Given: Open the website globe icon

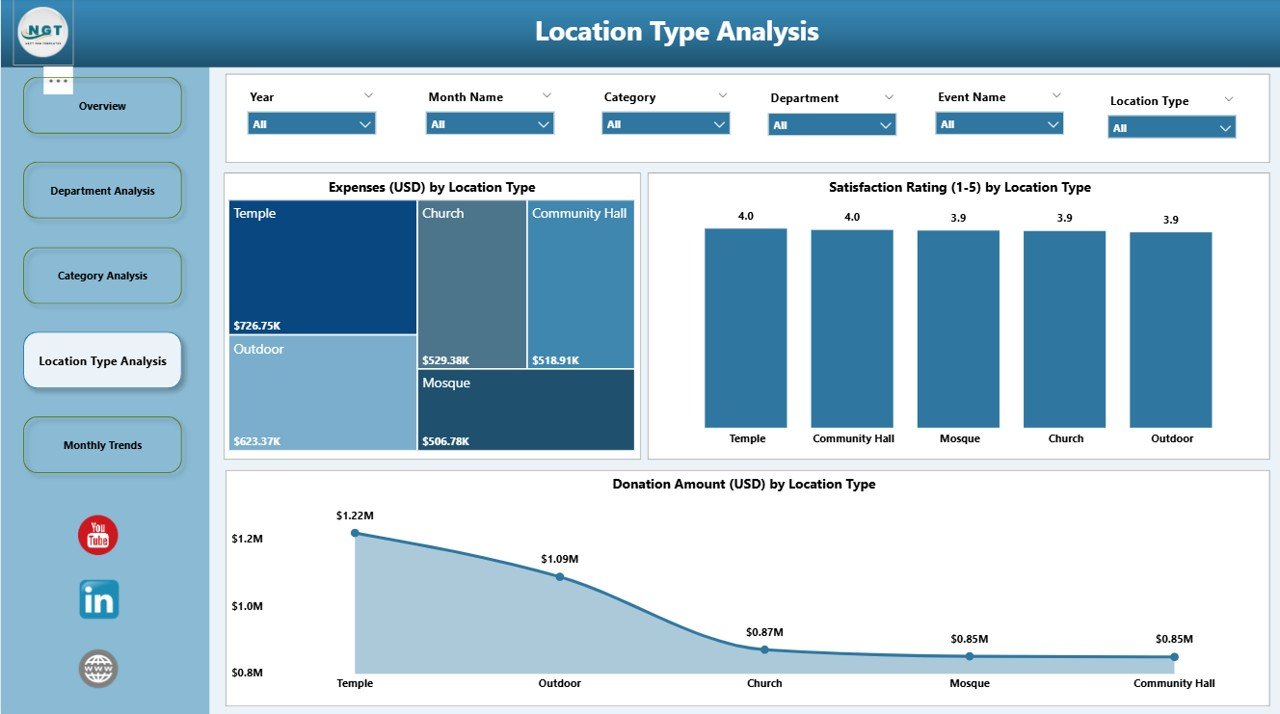Looking at the screenshot, I should click(97, 667).
